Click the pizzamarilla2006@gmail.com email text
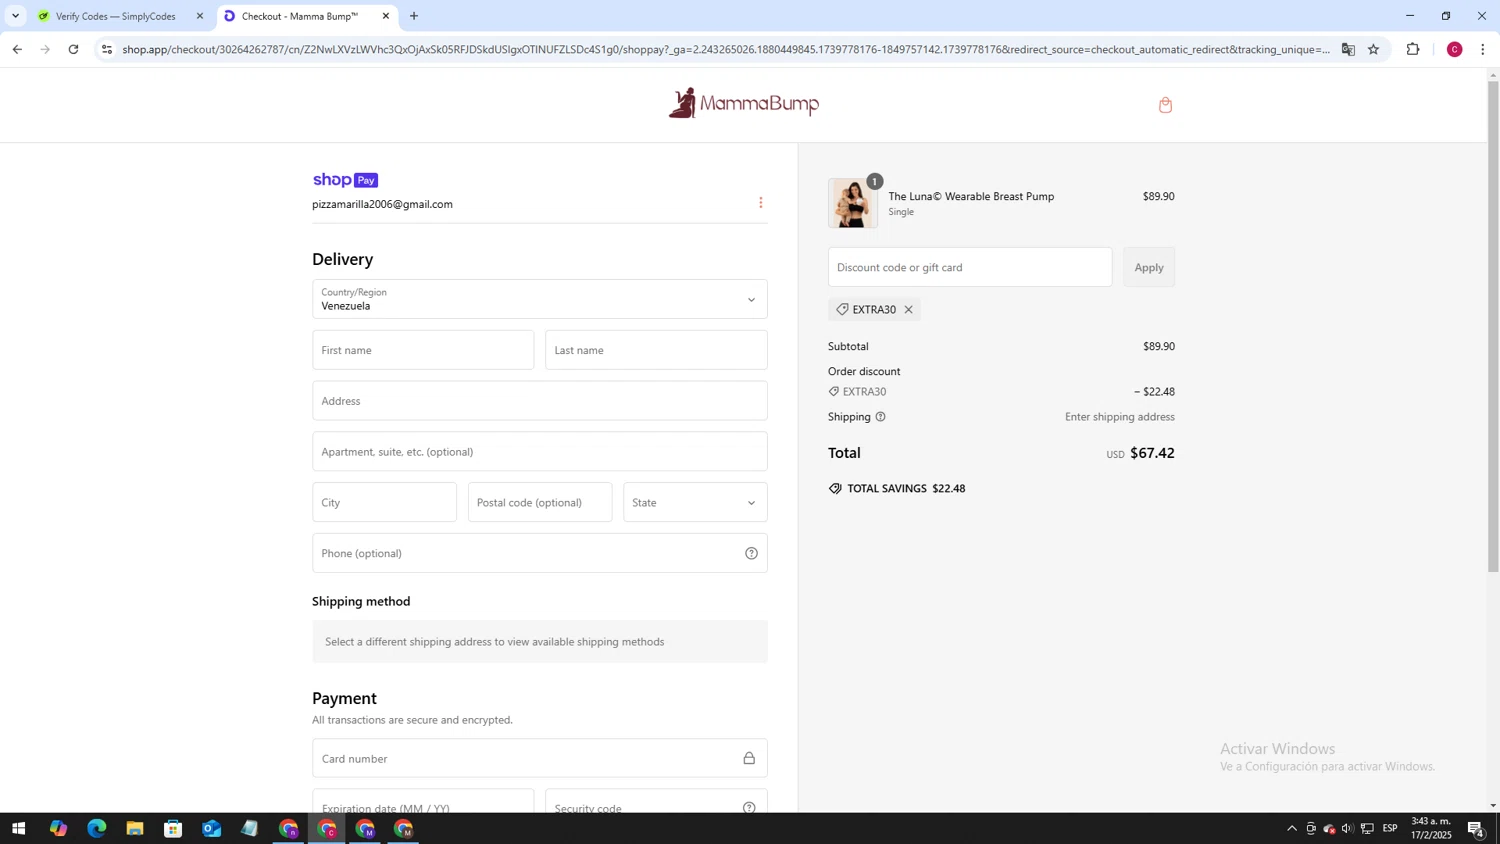Image resolution: width=1500 pixels, height=844 pixels. point(382,204)
